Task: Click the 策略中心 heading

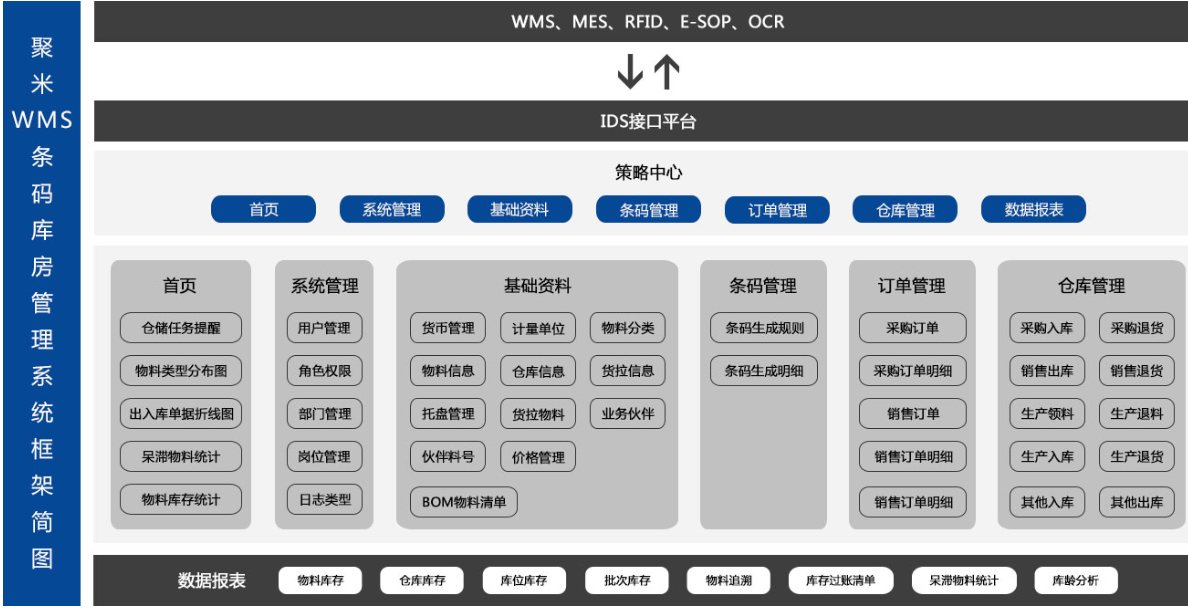Action: click(x=649, y=173)
